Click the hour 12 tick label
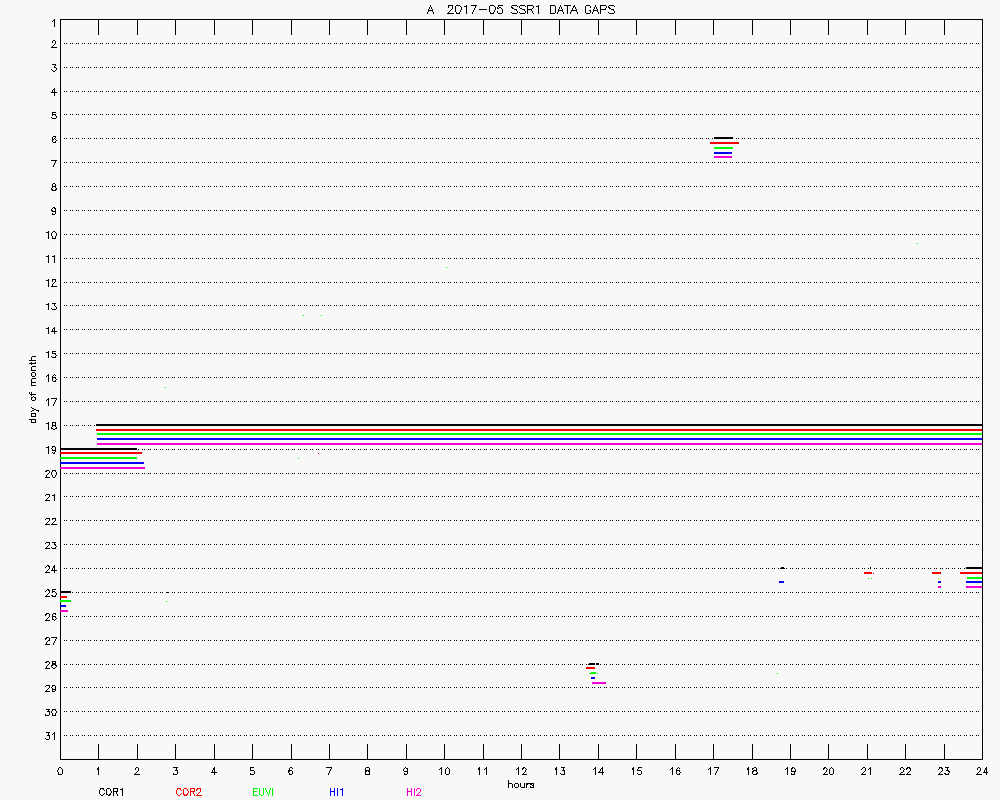1000x800 pixels. (x=521, y=772)
